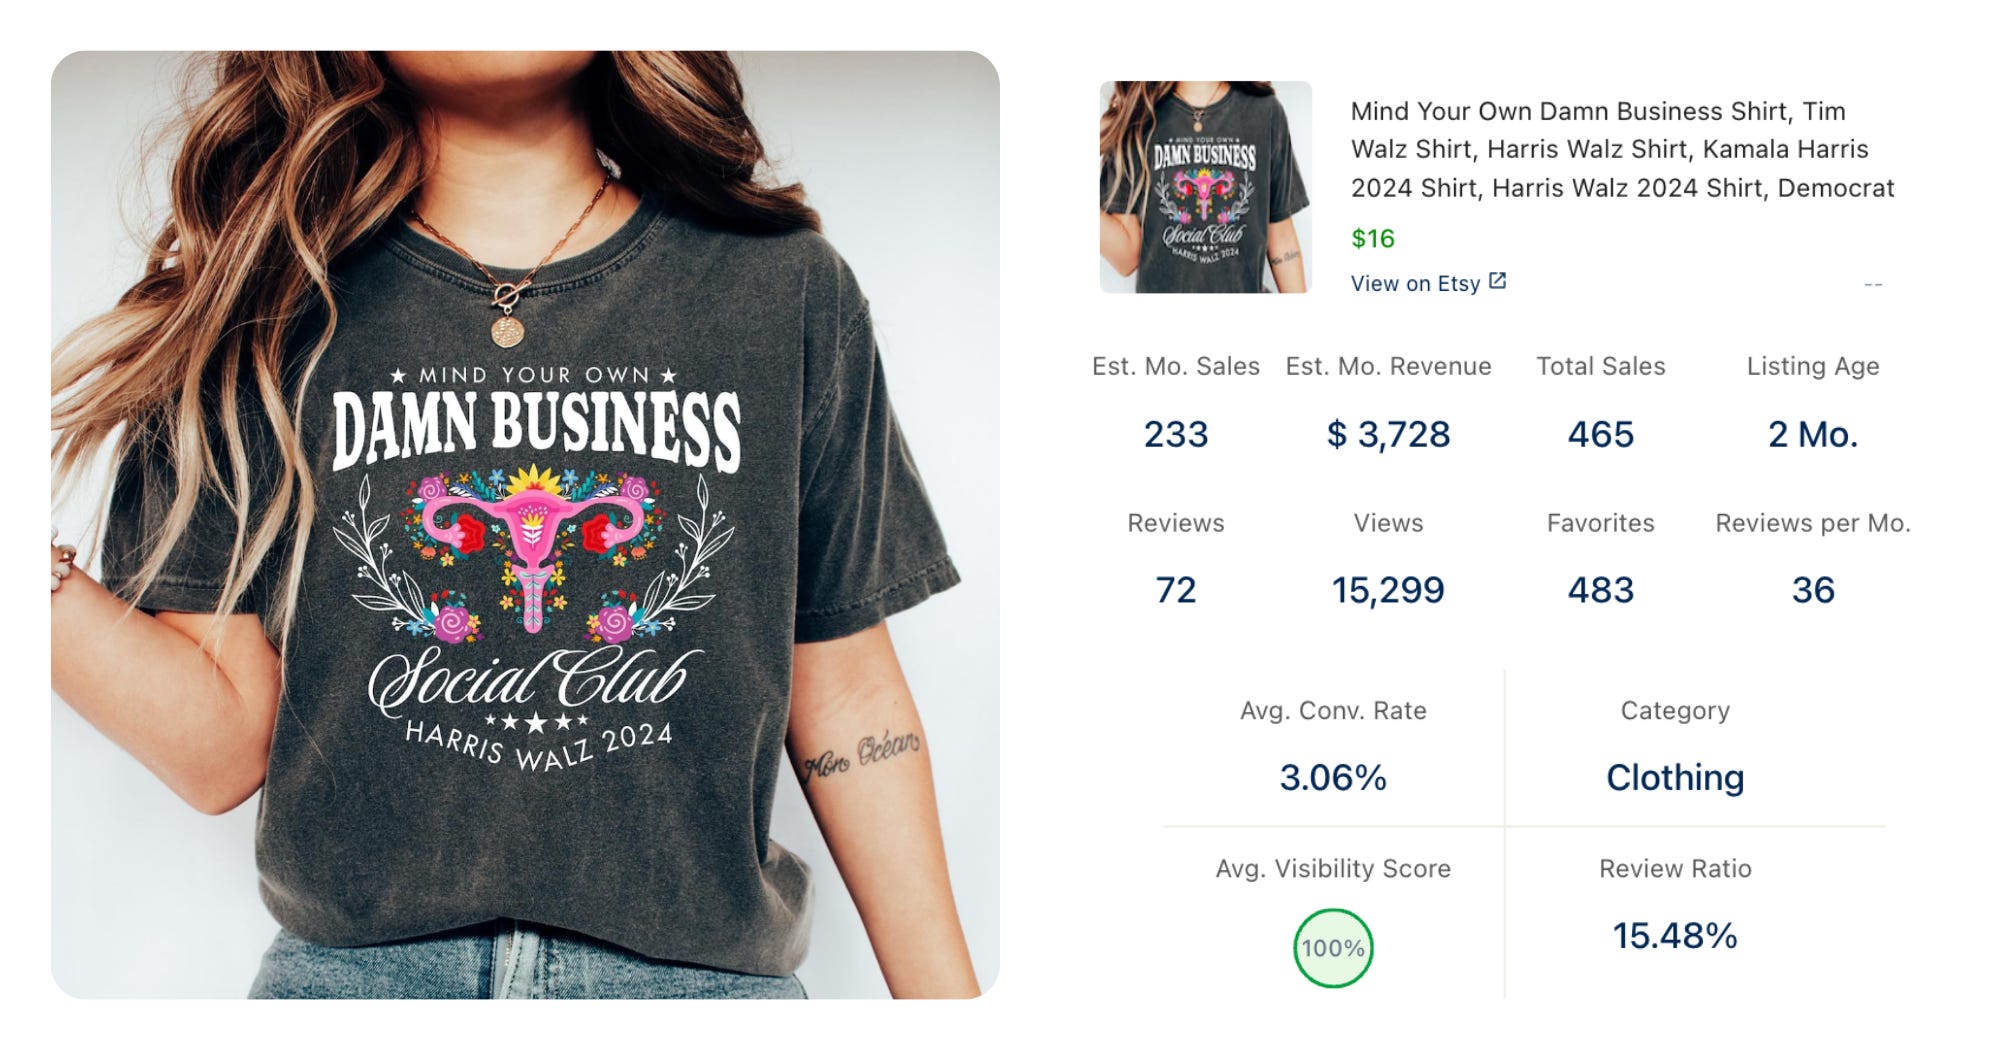Viewport: 2000px width, 1044px height.
Task: Click the Listing Age value 2 Mo.
Action: click(x=1813, y=434)
